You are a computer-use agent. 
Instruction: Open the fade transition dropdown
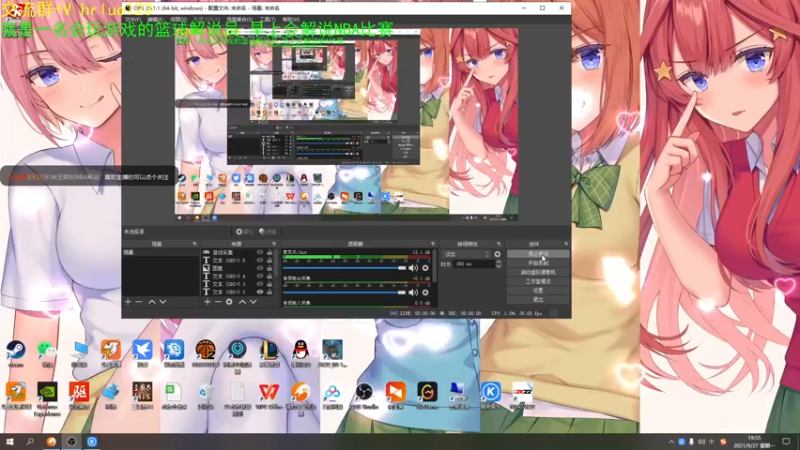[467, 254]
